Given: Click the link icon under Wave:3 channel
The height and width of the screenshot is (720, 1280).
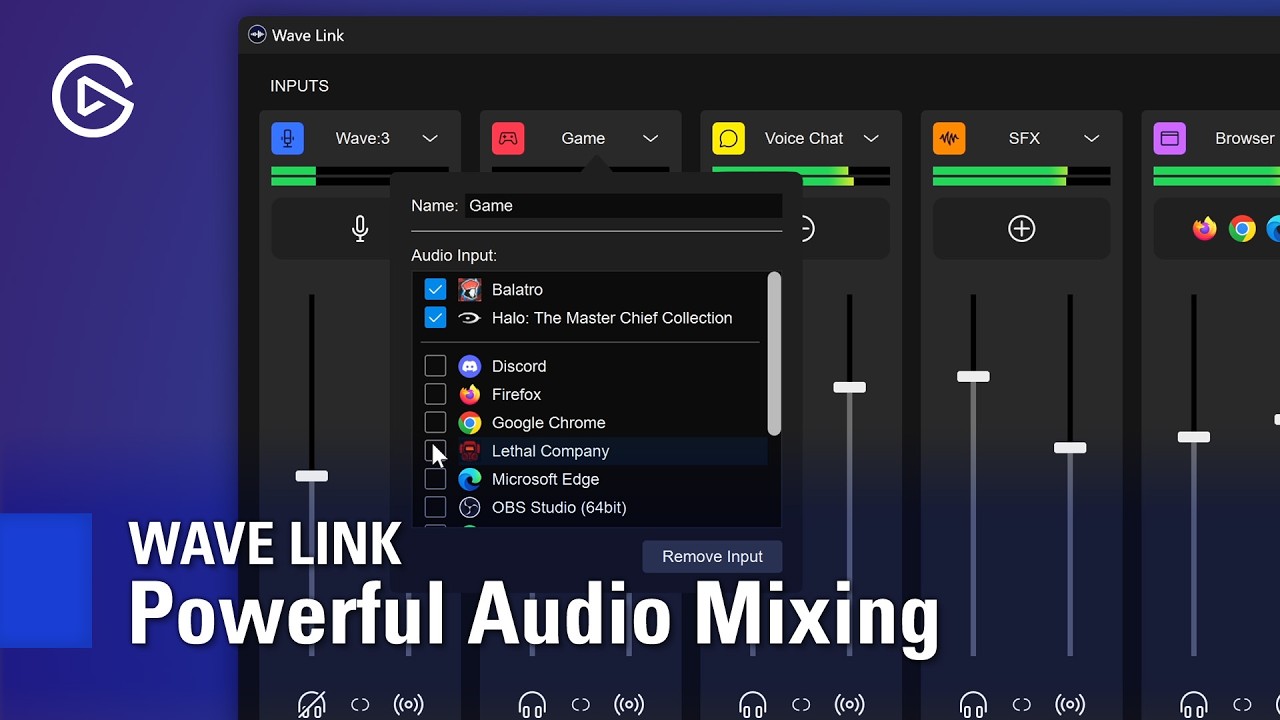Looking at the screenshot, I should (360, 705).
